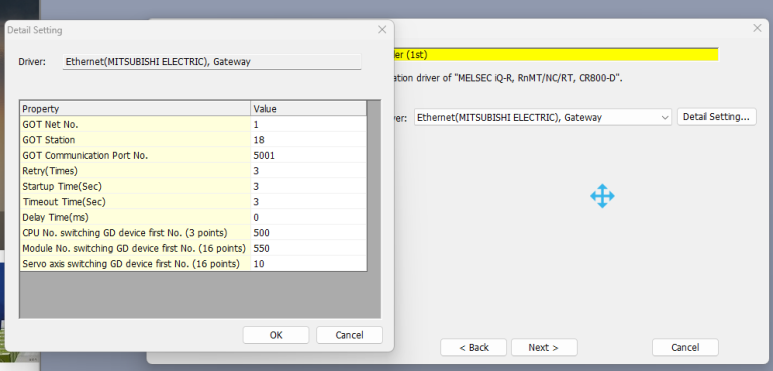
Task: Select GOT Net No. property row
Action: pos(135,125)
